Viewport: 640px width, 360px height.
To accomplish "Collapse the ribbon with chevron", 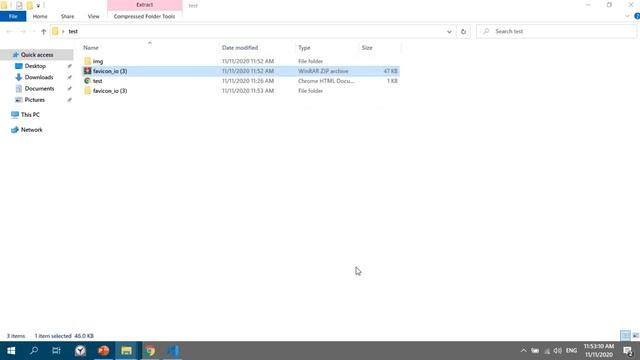I will [x=627, y=16].
